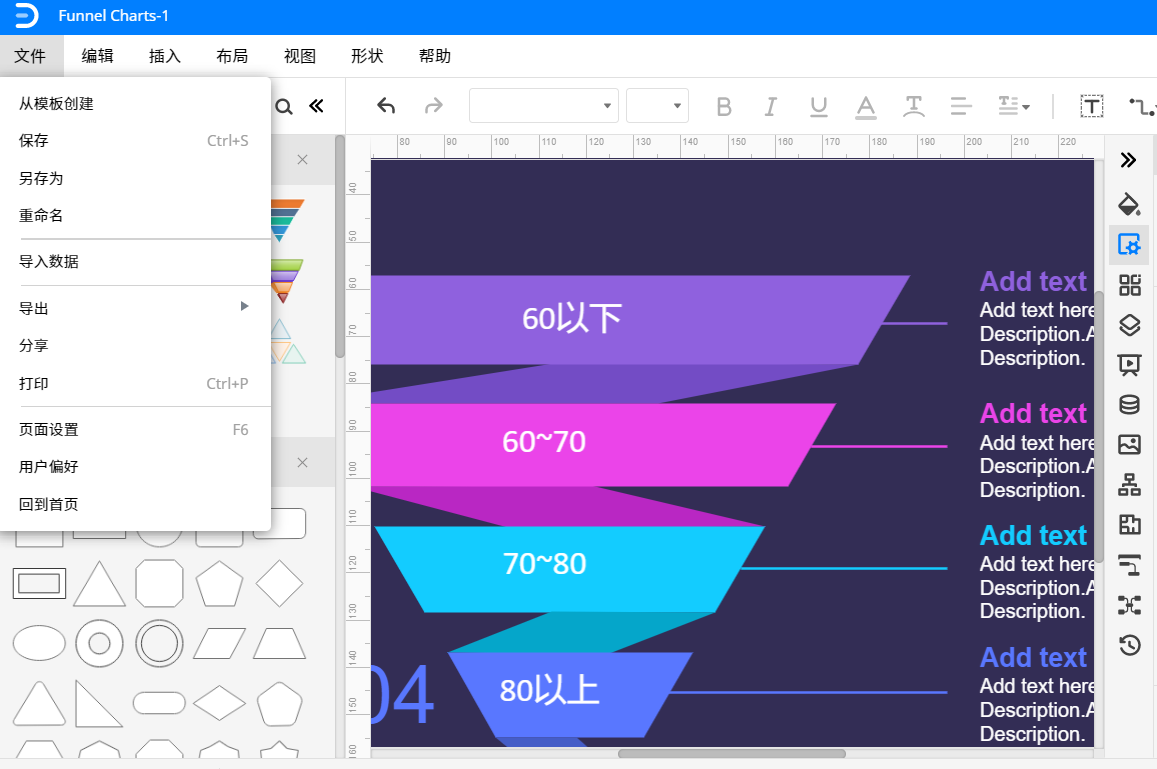The width and height of the screenshot is (1157, 769).
Task: Click the undo arrow icon
Action: click(386, 106)
